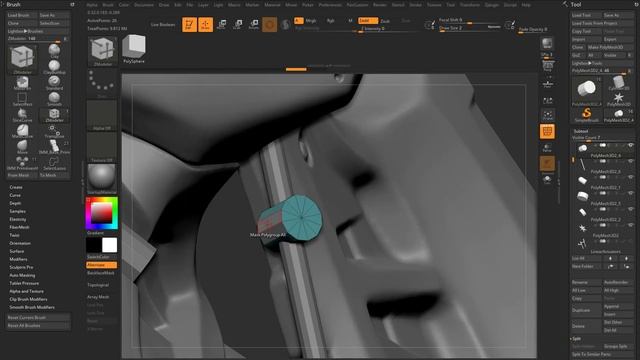Select the MaskPen brush
This screenshot has height=360, width=640.
(22, 83)
